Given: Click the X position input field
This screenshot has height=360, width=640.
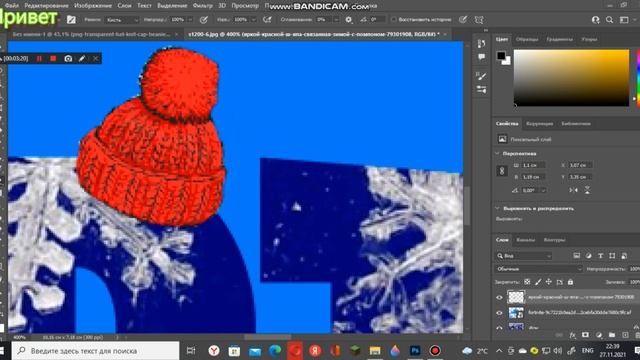Looking at the screenshot, I should point(580,165).
